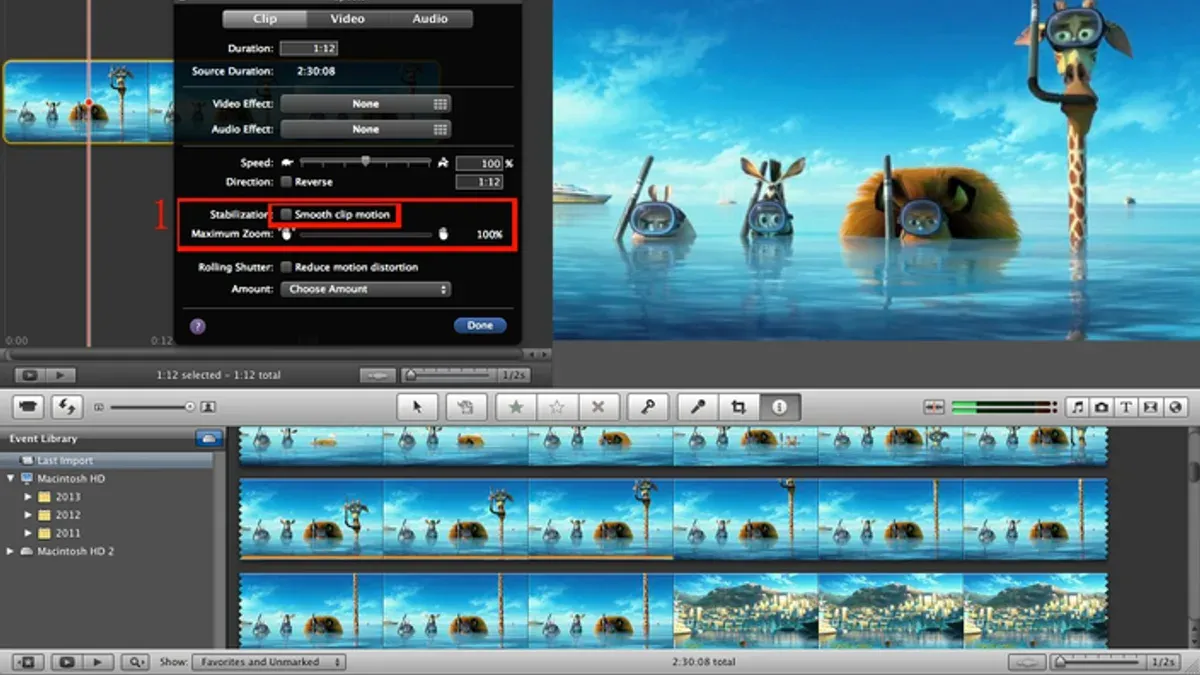Open the titles browser T icon

pyautogui.click(x=1126, y=407)
